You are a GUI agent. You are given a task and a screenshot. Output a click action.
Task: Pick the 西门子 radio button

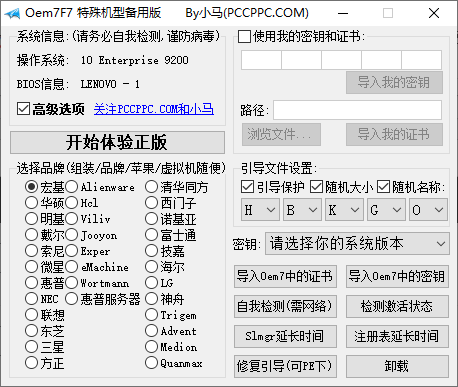(x=151, y=202)
